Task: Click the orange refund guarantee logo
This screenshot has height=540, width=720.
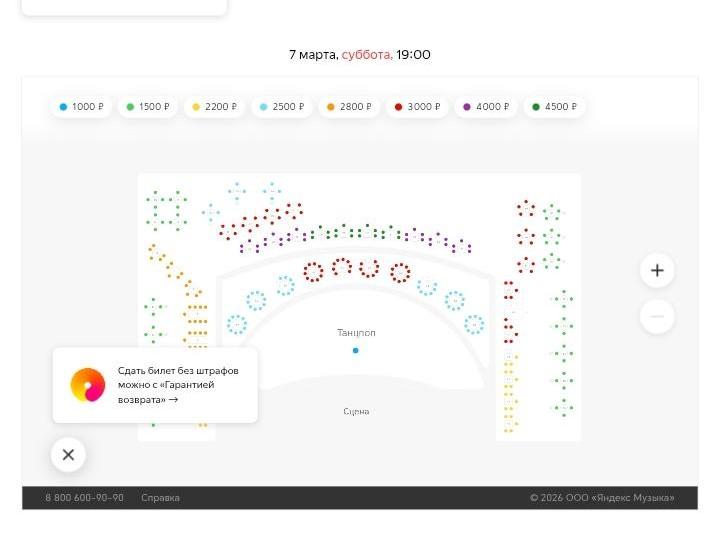Action: (88, 385)
